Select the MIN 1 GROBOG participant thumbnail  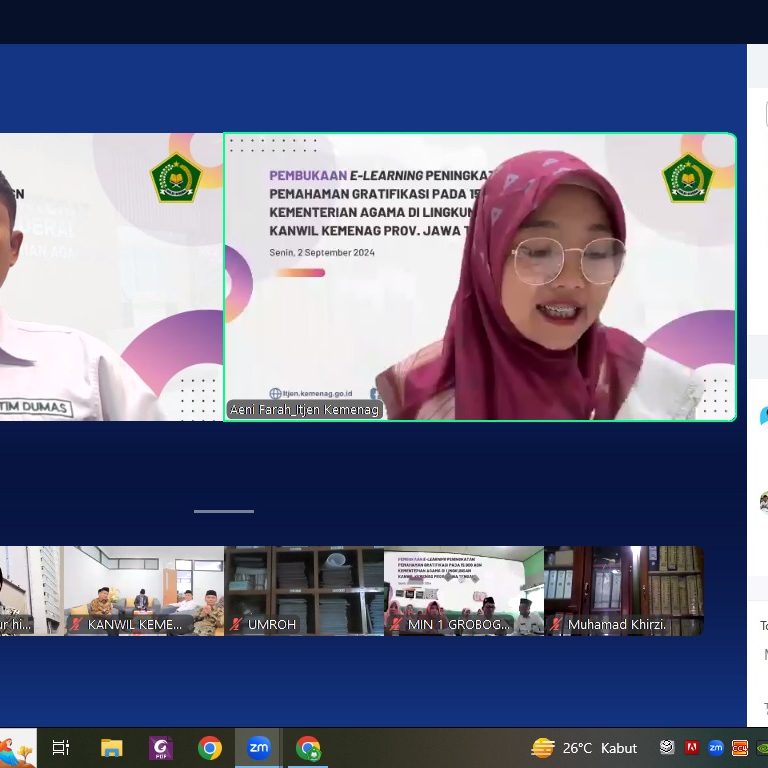click(x=464, y=591)
